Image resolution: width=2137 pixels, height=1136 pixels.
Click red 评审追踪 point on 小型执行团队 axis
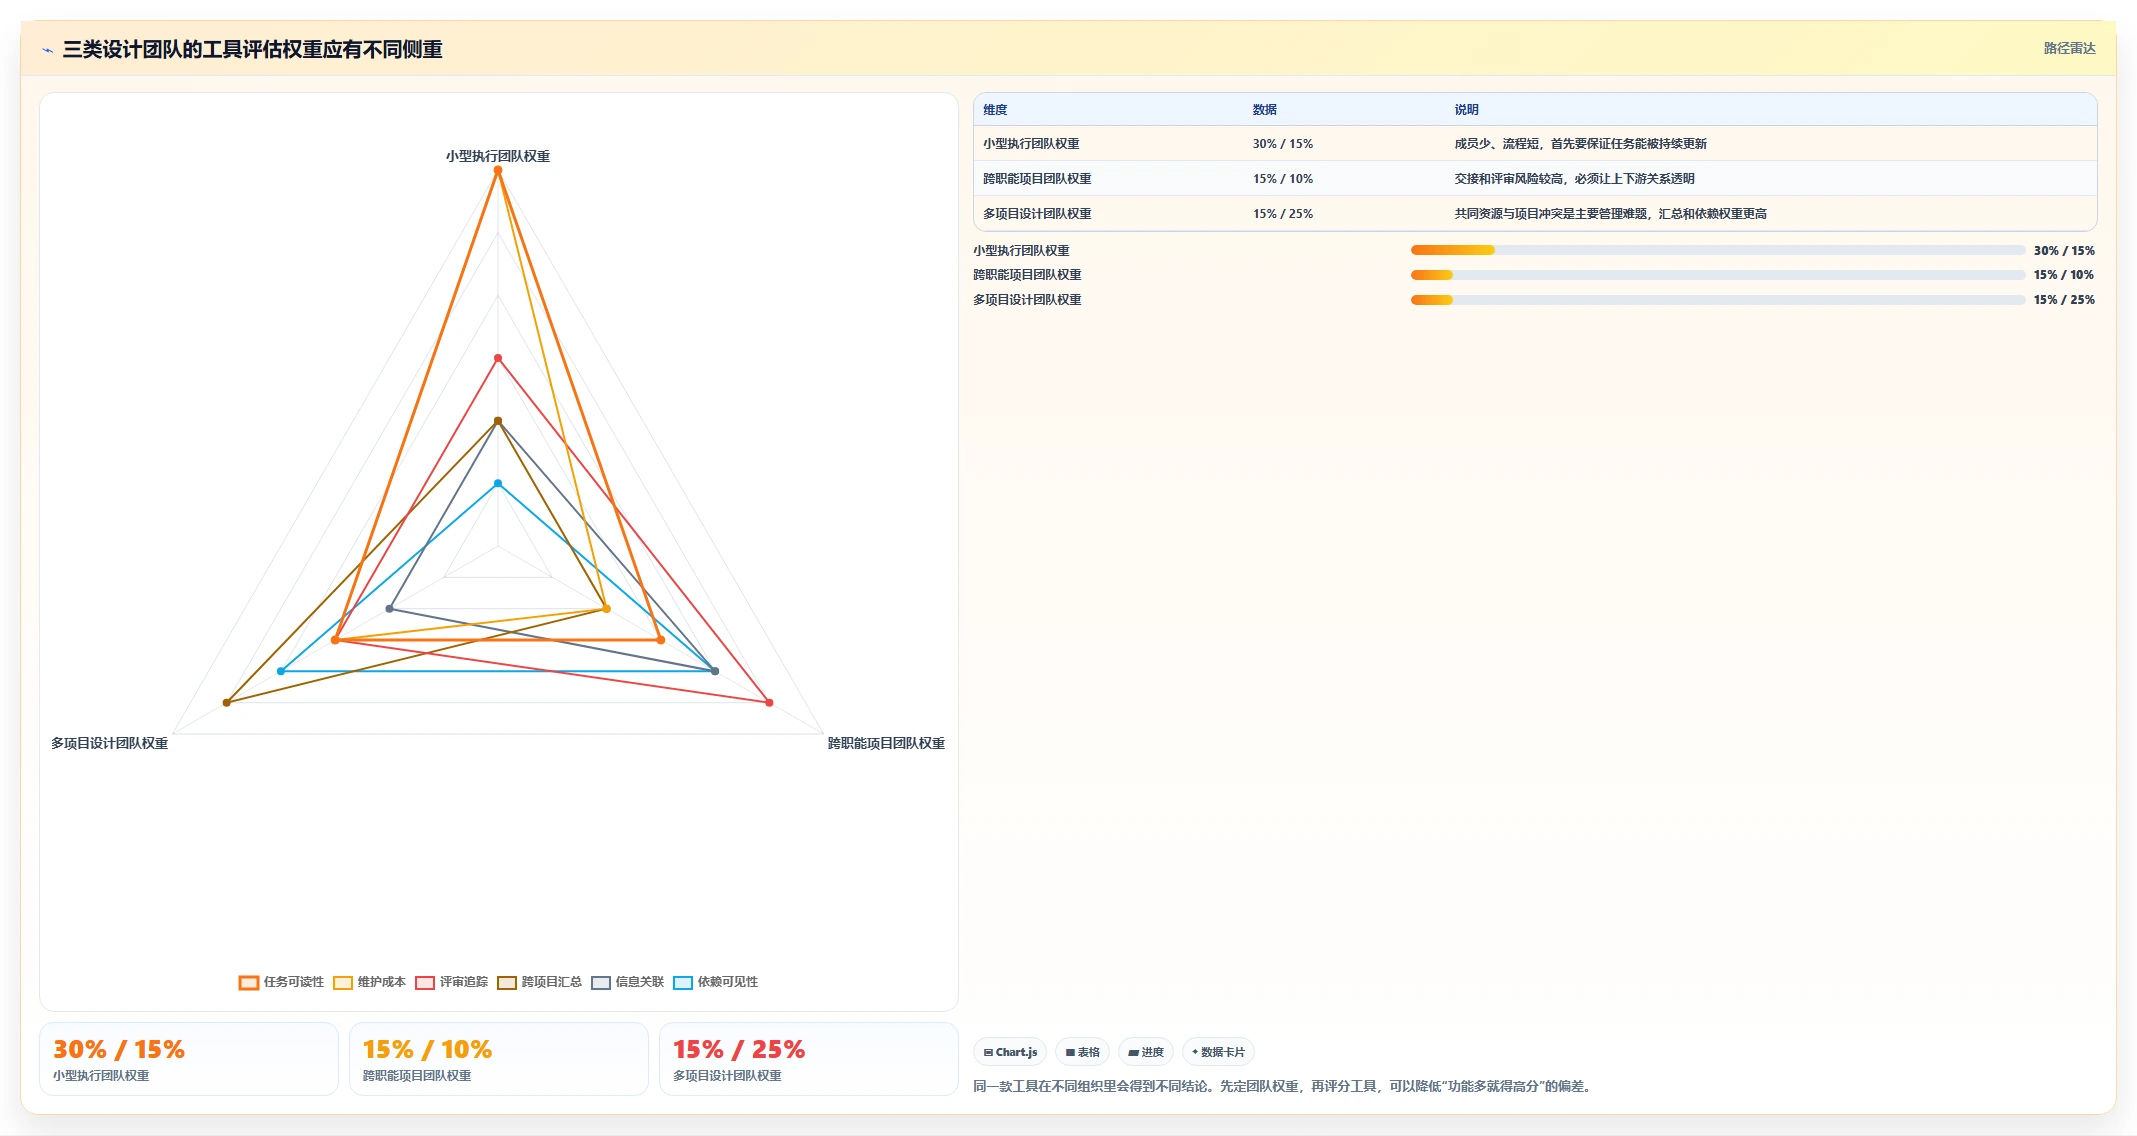click(498, 358)
